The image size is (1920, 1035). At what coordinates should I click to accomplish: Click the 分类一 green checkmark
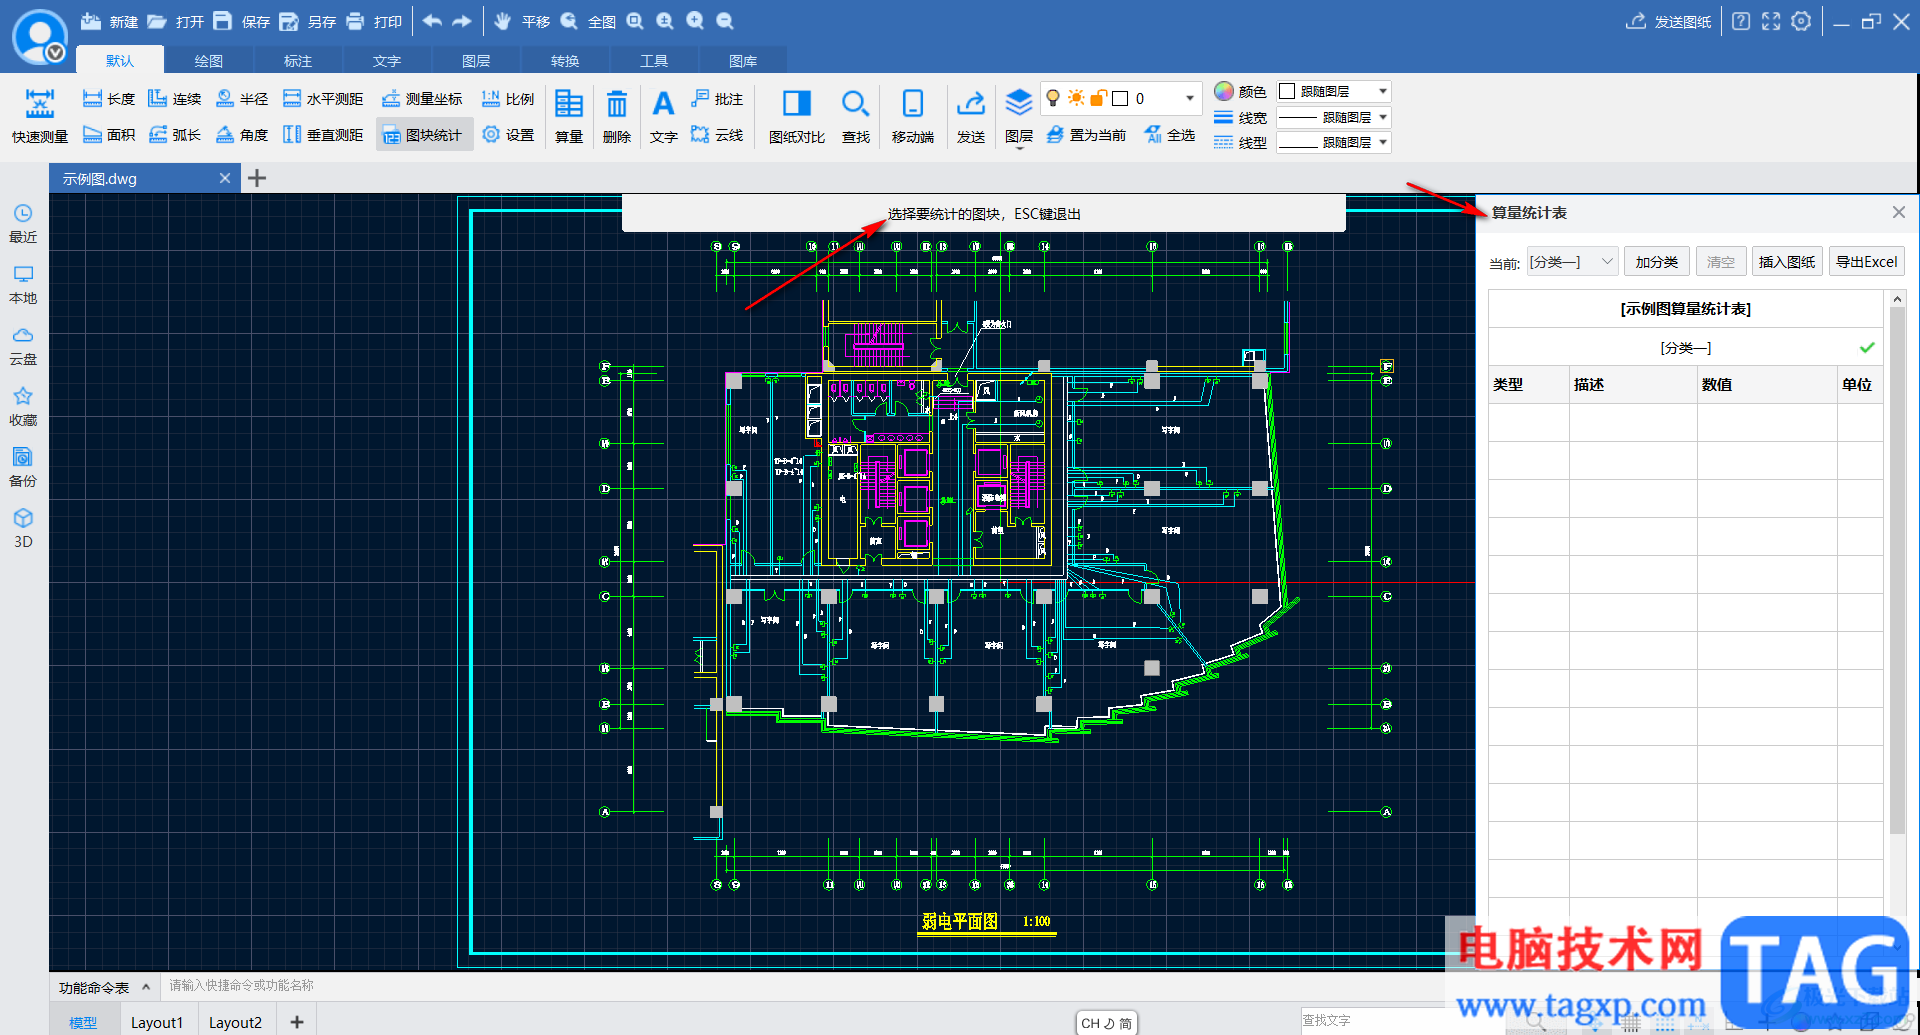click(x=1866, y=347)
